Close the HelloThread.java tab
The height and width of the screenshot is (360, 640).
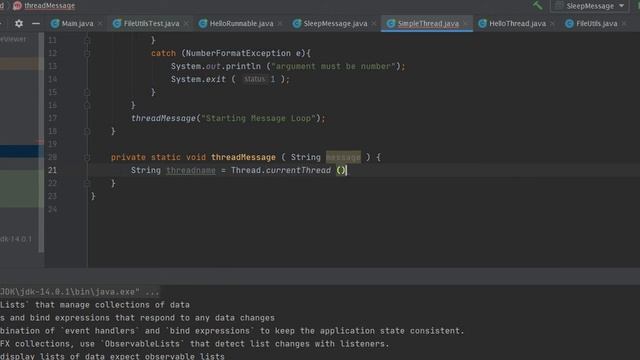point(552,24)
